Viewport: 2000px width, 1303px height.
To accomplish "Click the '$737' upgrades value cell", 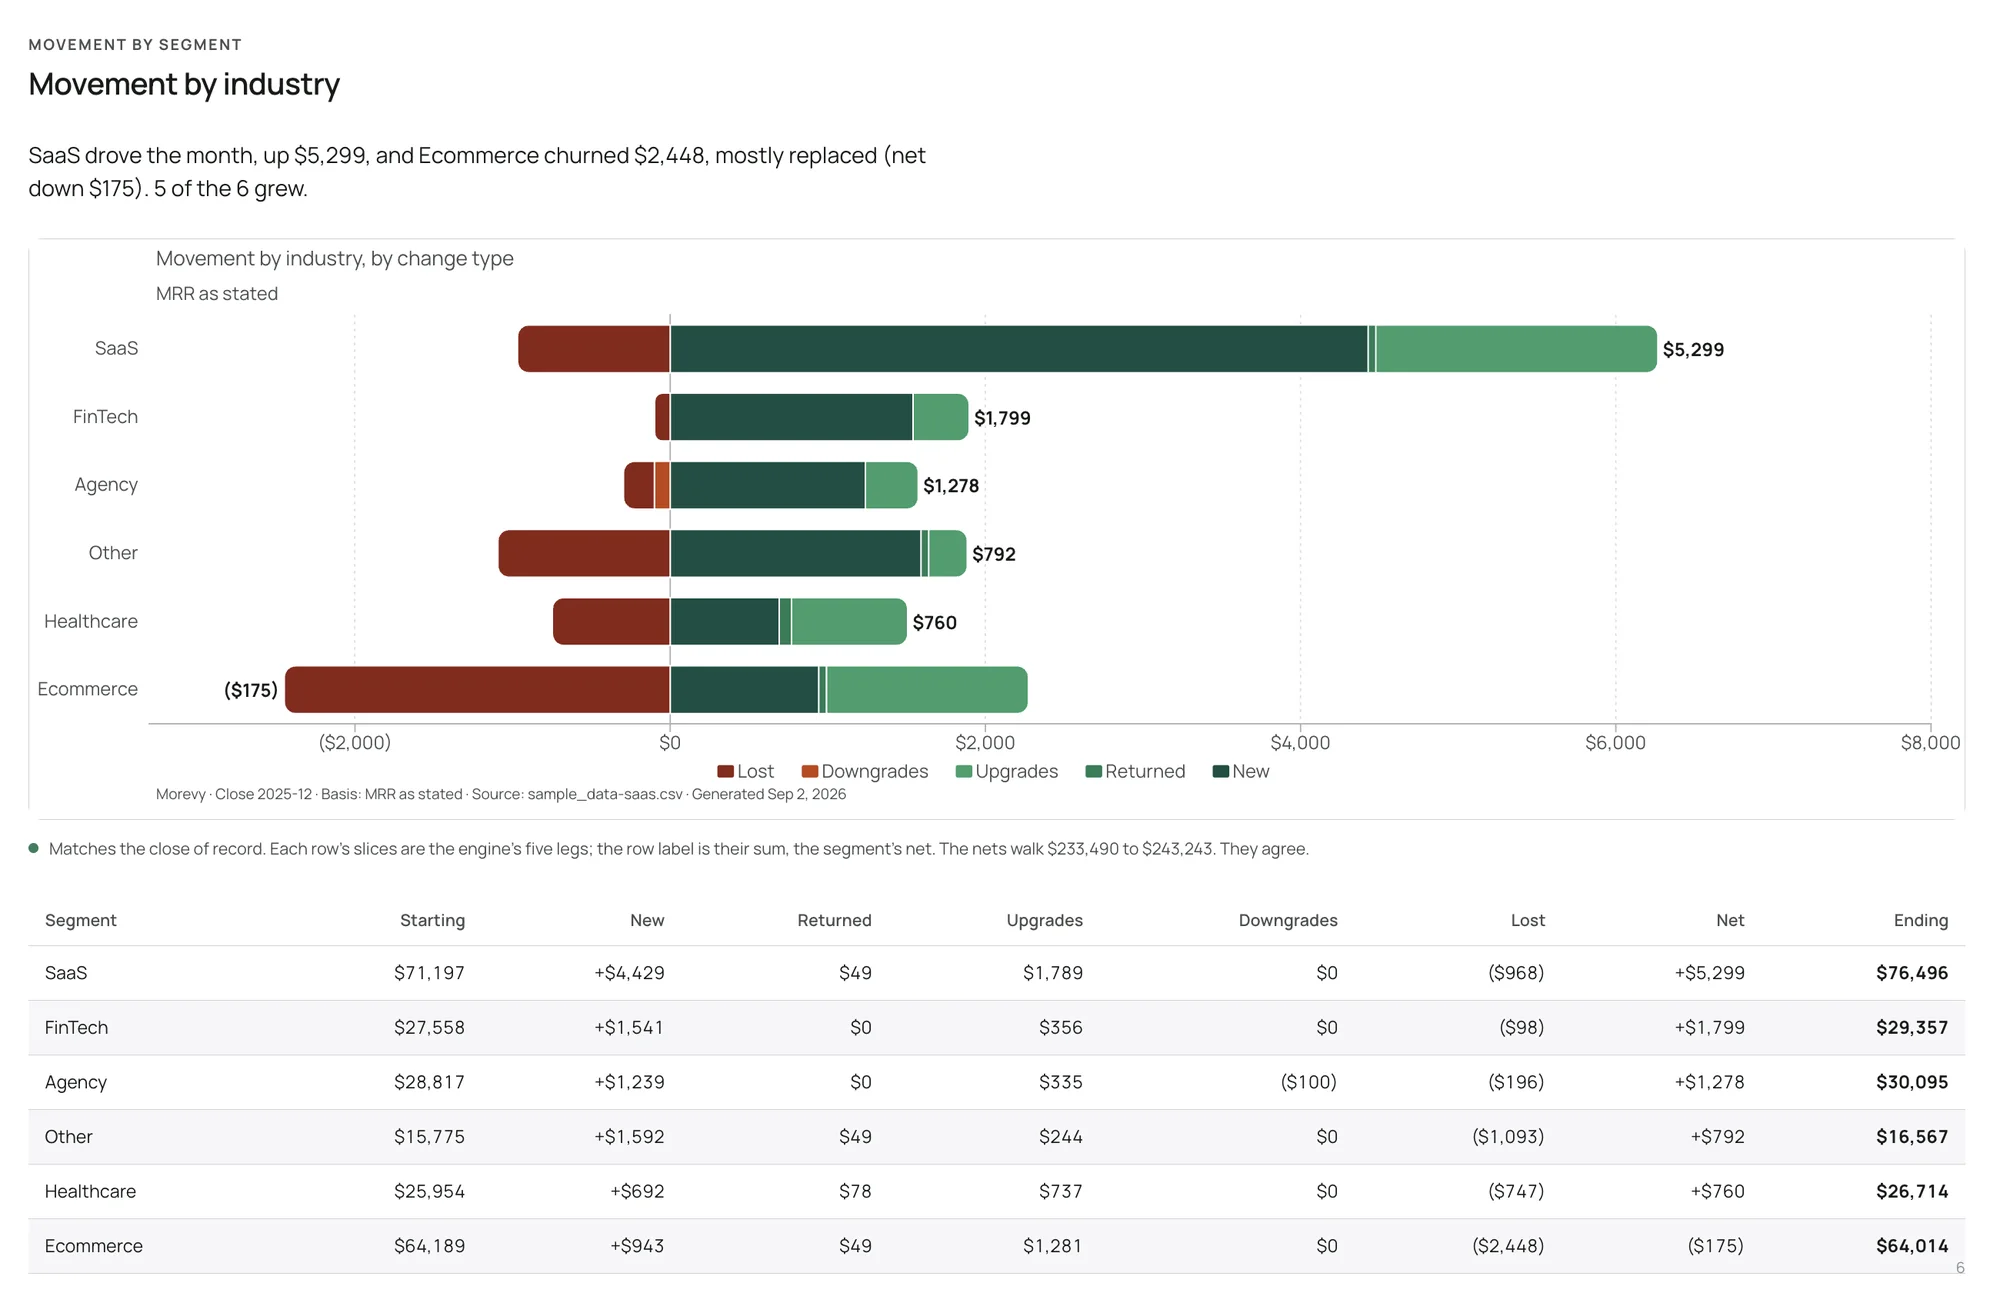I will (1060, 1191).
